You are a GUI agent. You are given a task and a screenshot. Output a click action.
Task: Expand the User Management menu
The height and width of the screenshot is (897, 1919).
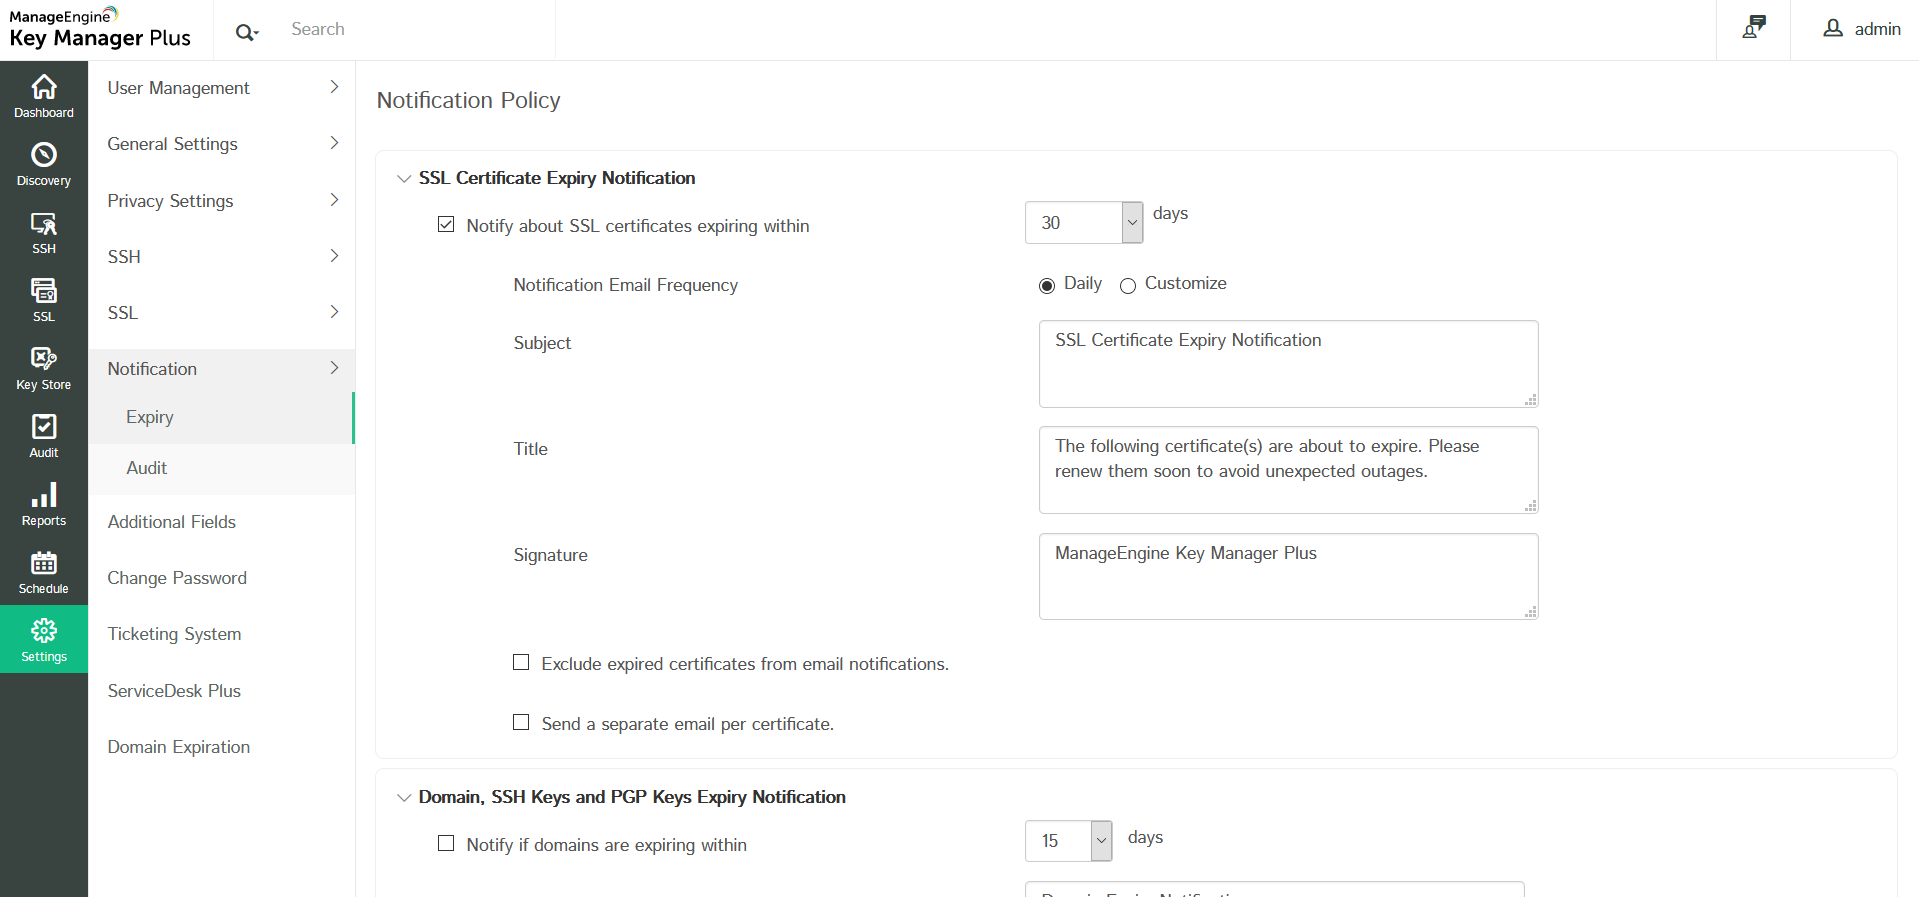point(222,88)
